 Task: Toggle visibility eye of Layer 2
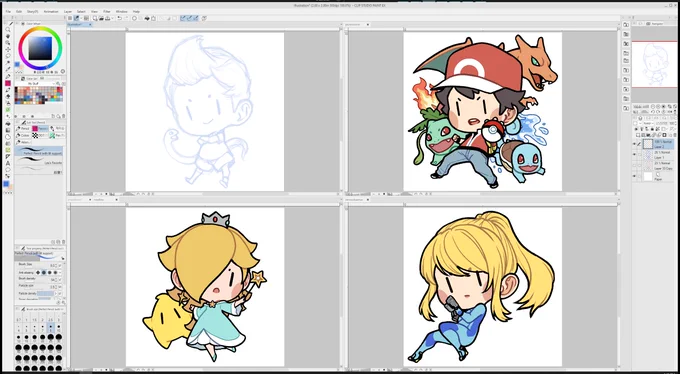click(634, 144)
